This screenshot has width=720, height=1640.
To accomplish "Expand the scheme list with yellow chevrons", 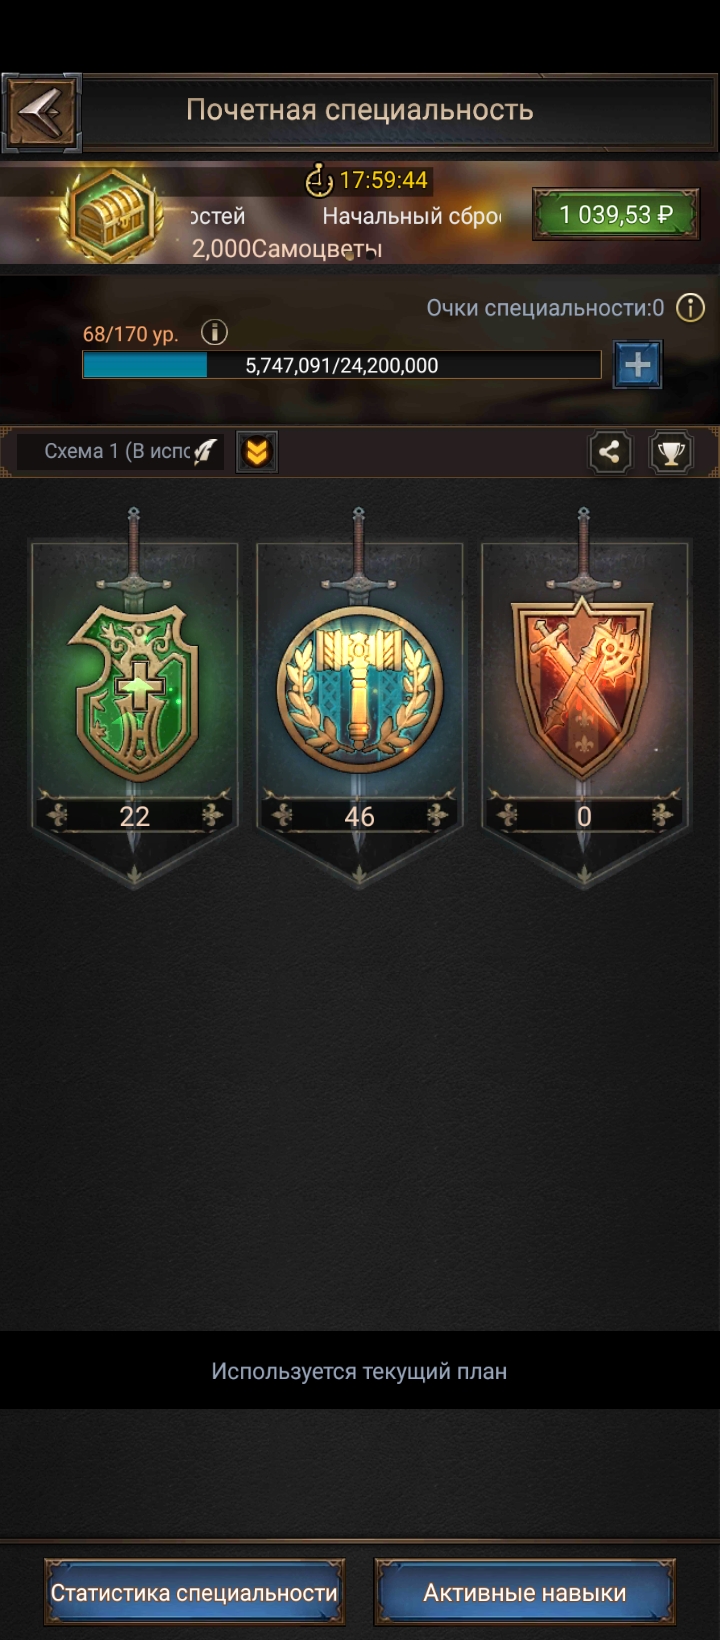I will (257, 452).
